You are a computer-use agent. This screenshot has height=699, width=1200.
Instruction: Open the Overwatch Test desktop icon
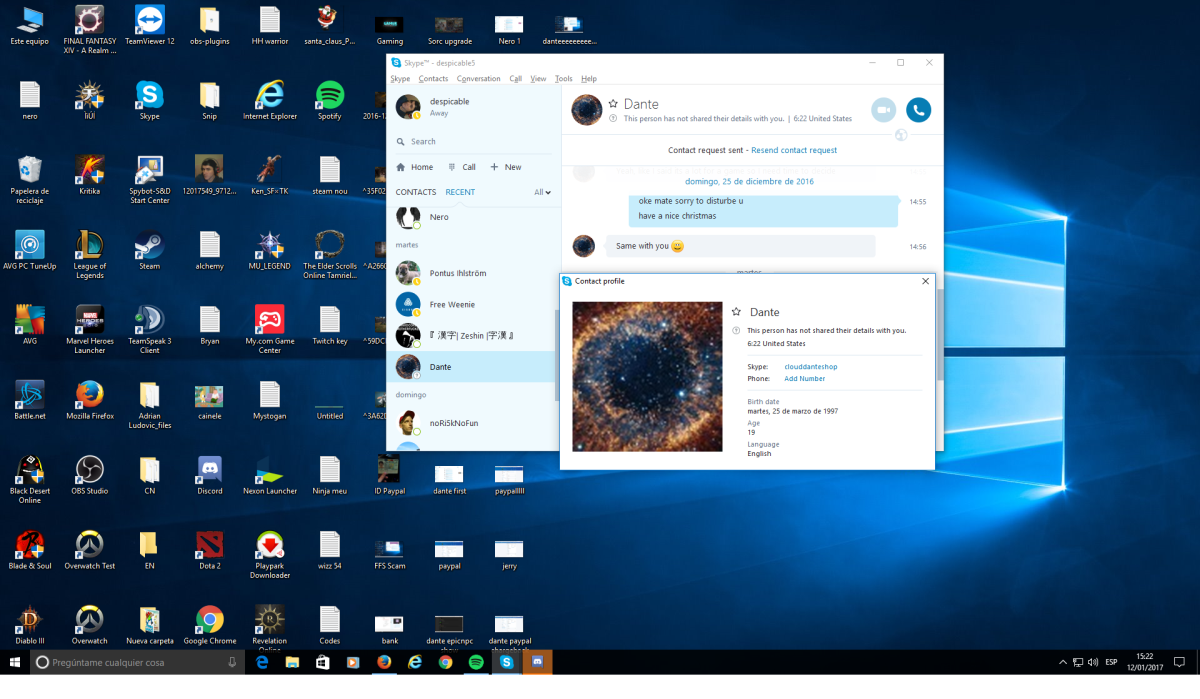click(90, 550)
